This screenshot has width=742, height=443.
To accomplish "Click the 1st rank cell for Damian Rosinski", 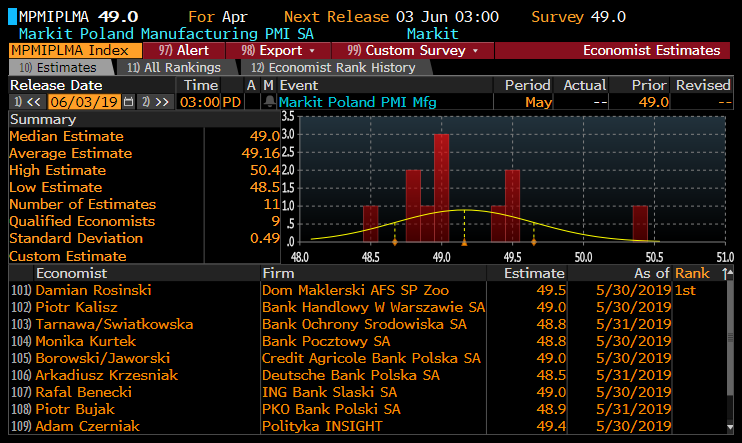I will pyautogui.click(x=685, y=290).
